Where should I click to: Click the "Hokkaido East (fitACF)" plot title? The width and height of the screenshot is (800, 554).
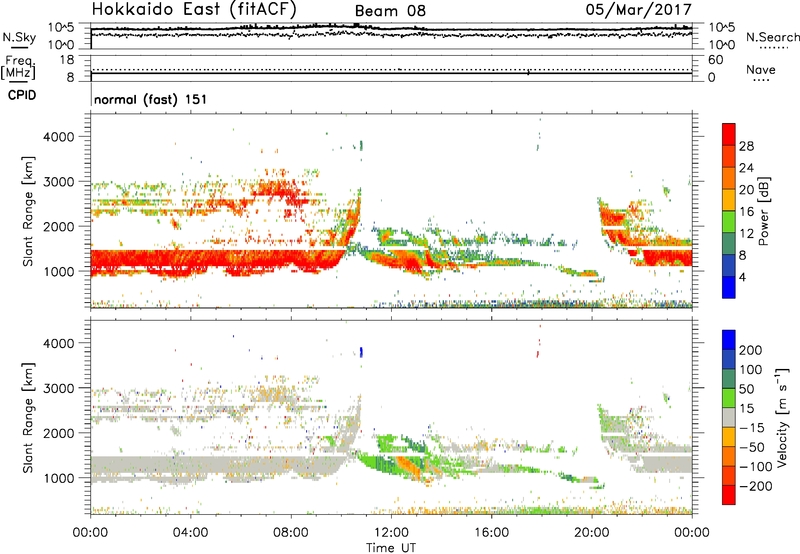pyautogui.click(x=194, y=10)
